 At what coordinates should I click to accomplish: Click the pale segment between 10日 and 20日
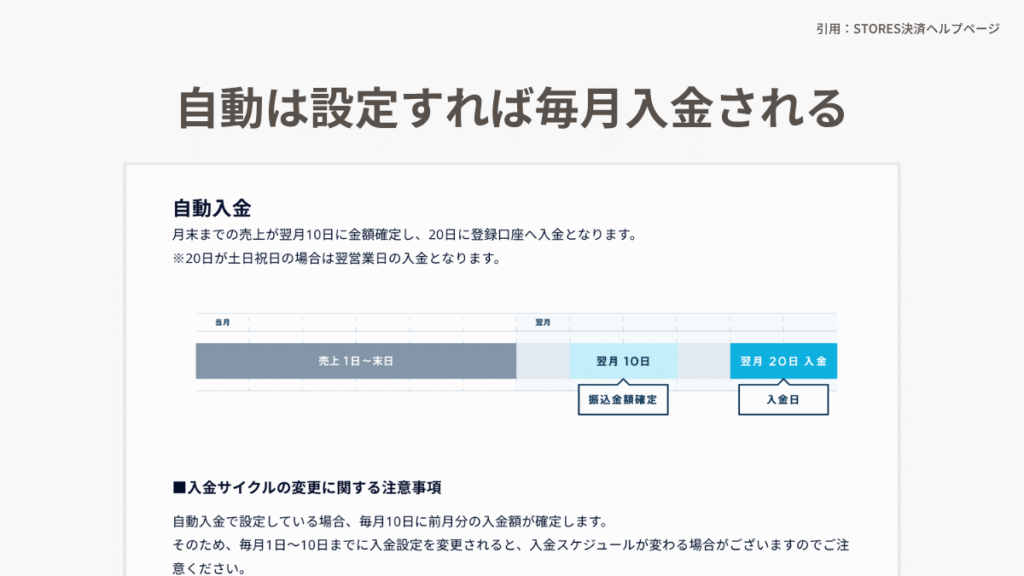coord(703,361)
